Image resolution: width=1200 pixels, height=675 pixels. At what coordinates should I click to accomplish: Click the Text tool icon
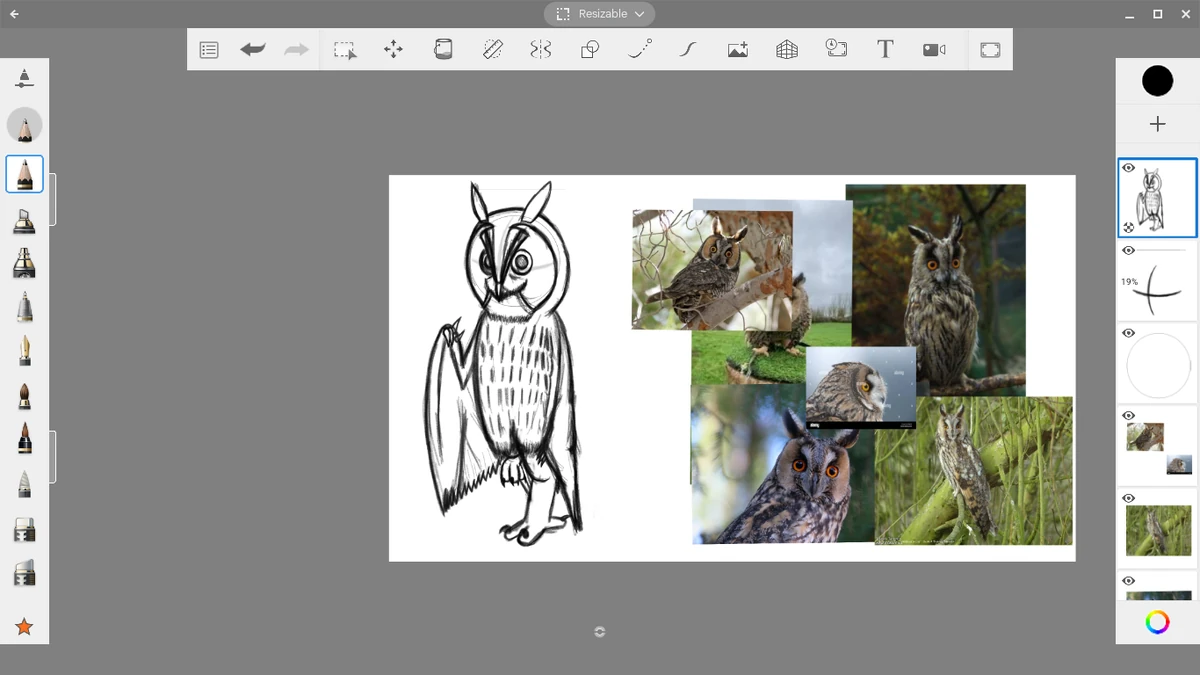885,49
